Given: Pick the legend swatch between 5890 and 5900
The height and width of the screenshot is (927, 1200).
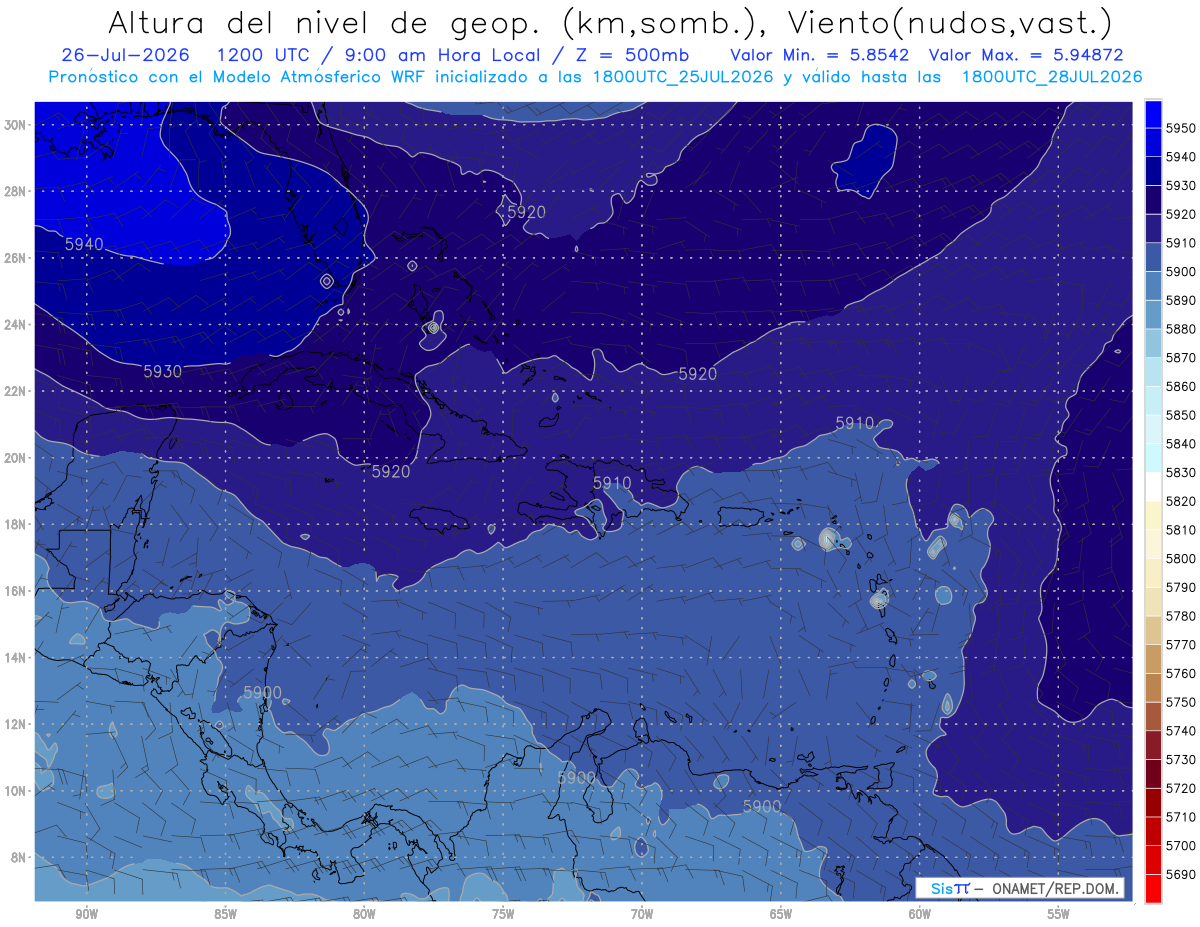Looking at the screenshot, I should (x=1153, y=285).
